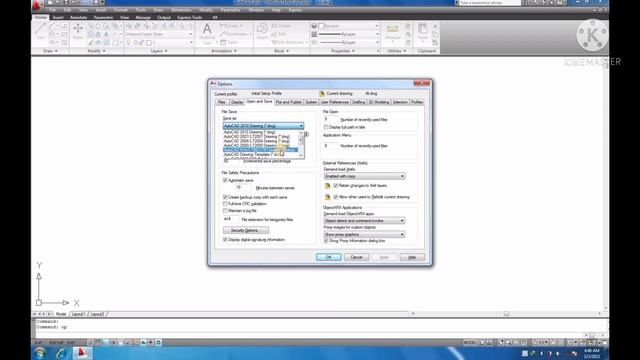
Task: Open the AutoCAD application menu button
Action: [x=37, y=5]
